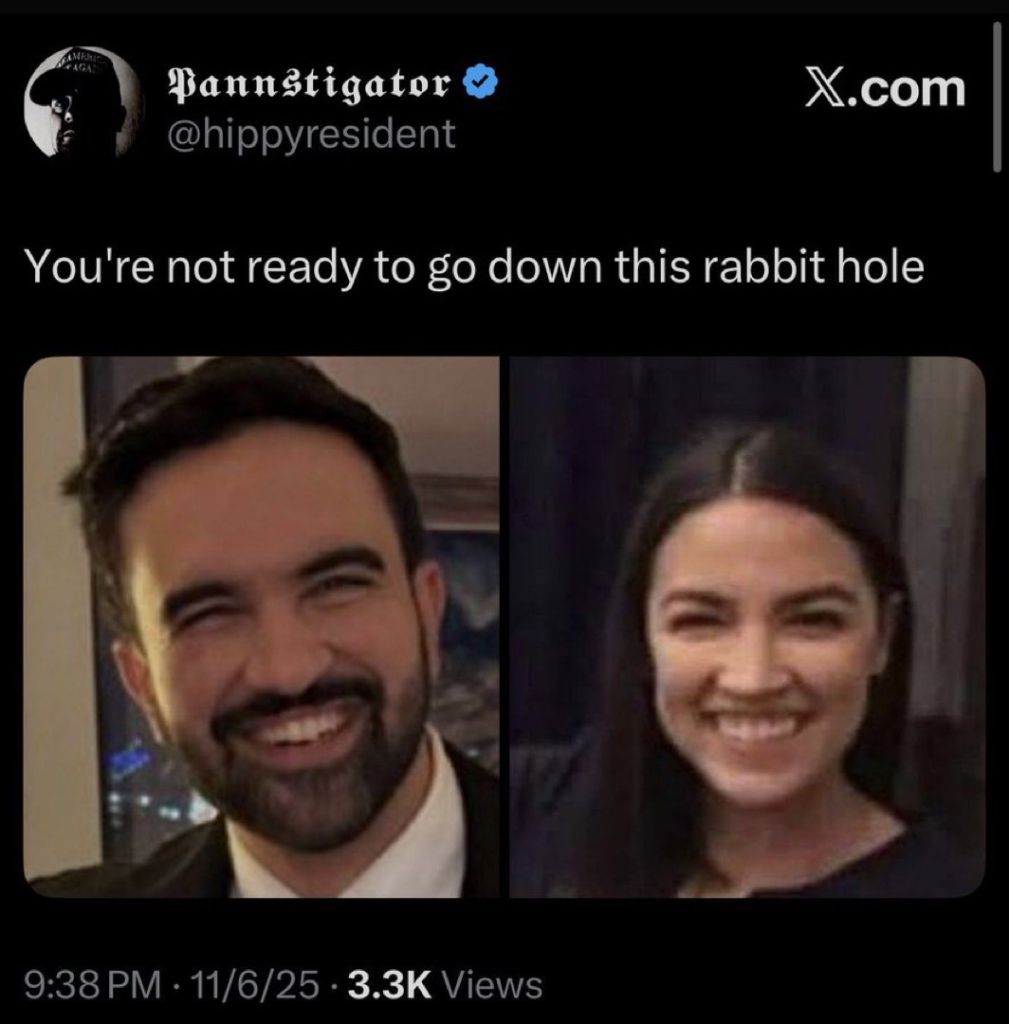Open the right photo of smiling woman

[x=747, y=627]
